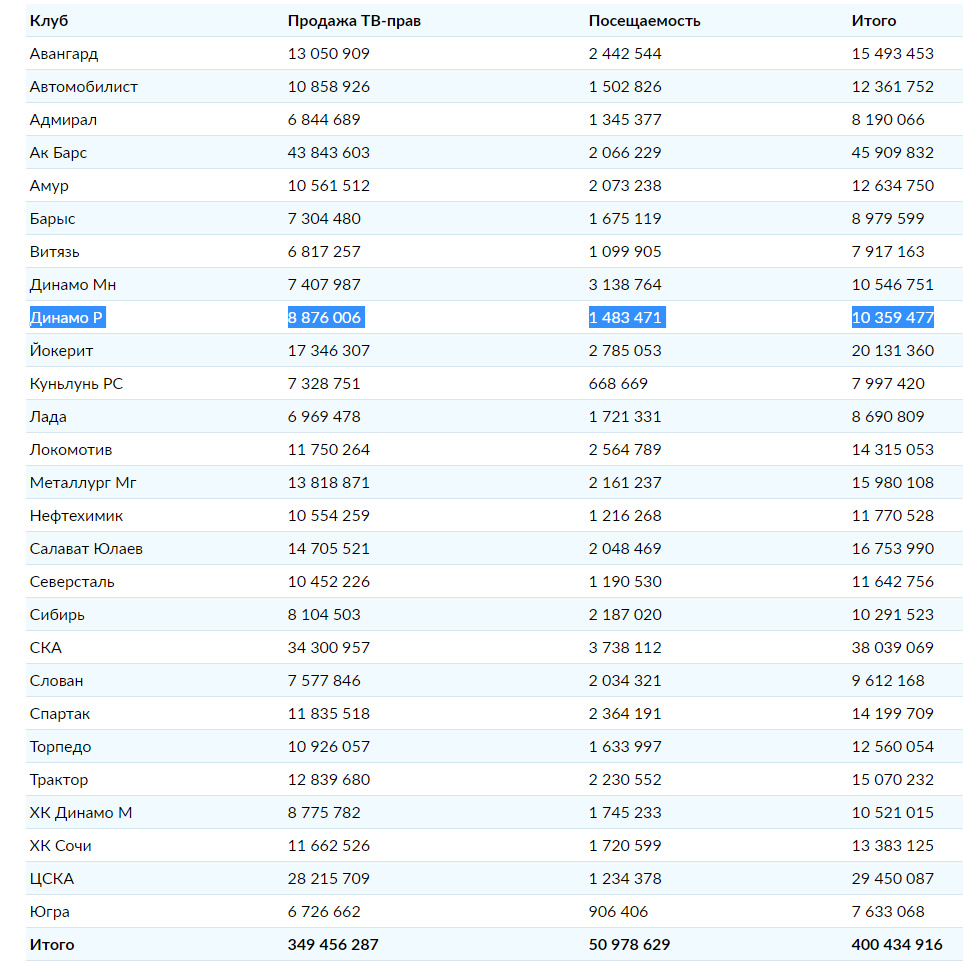Click highlighted value 8 876 006
Screen dimensions: 963x963
point(326,318)
